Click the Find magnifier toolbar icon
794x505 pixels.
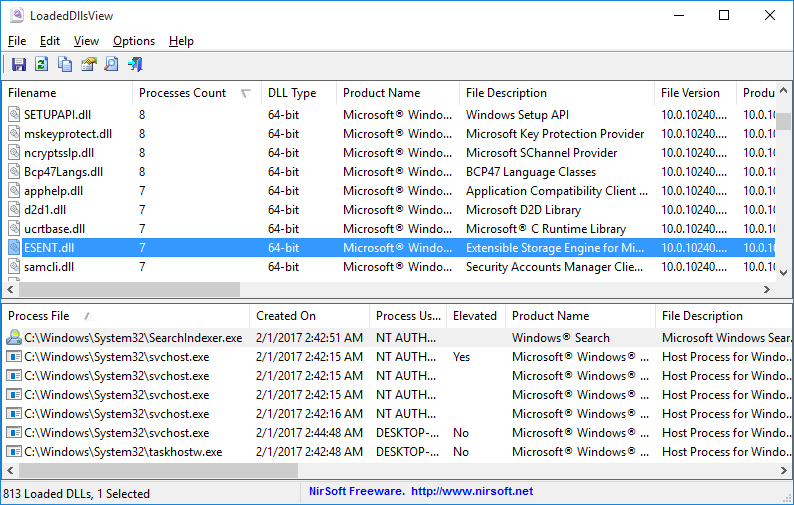111,65
